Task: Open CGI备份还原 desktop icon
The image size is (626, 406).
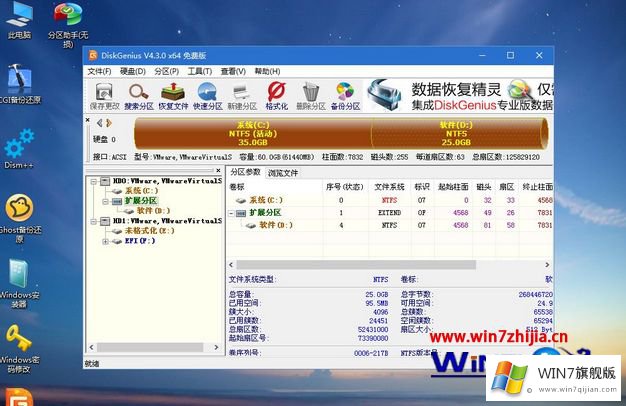Action: [20, 84]
